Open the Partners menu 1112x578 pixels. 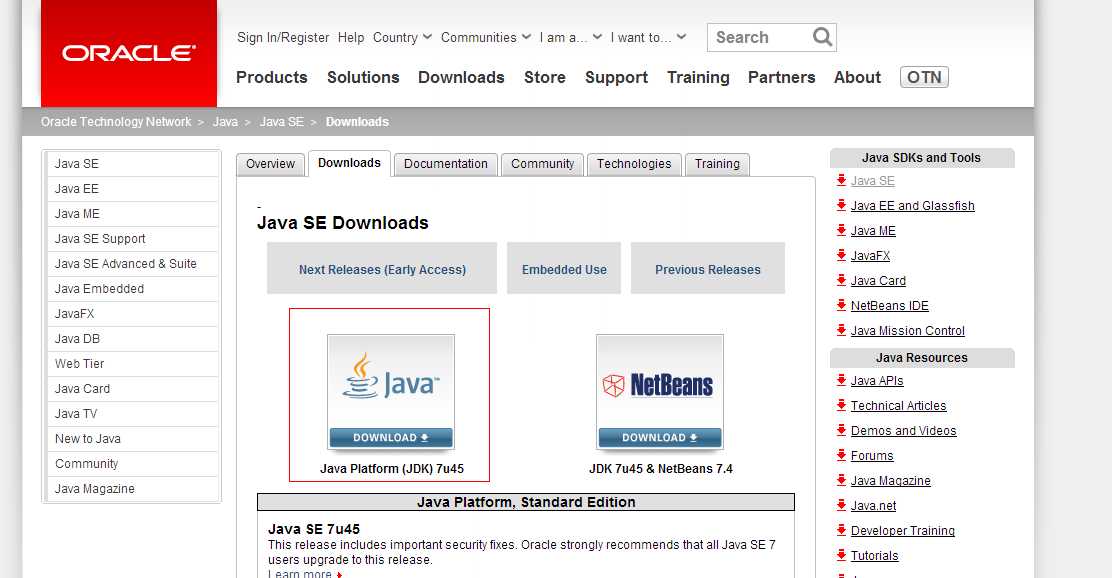coord(782,77)
